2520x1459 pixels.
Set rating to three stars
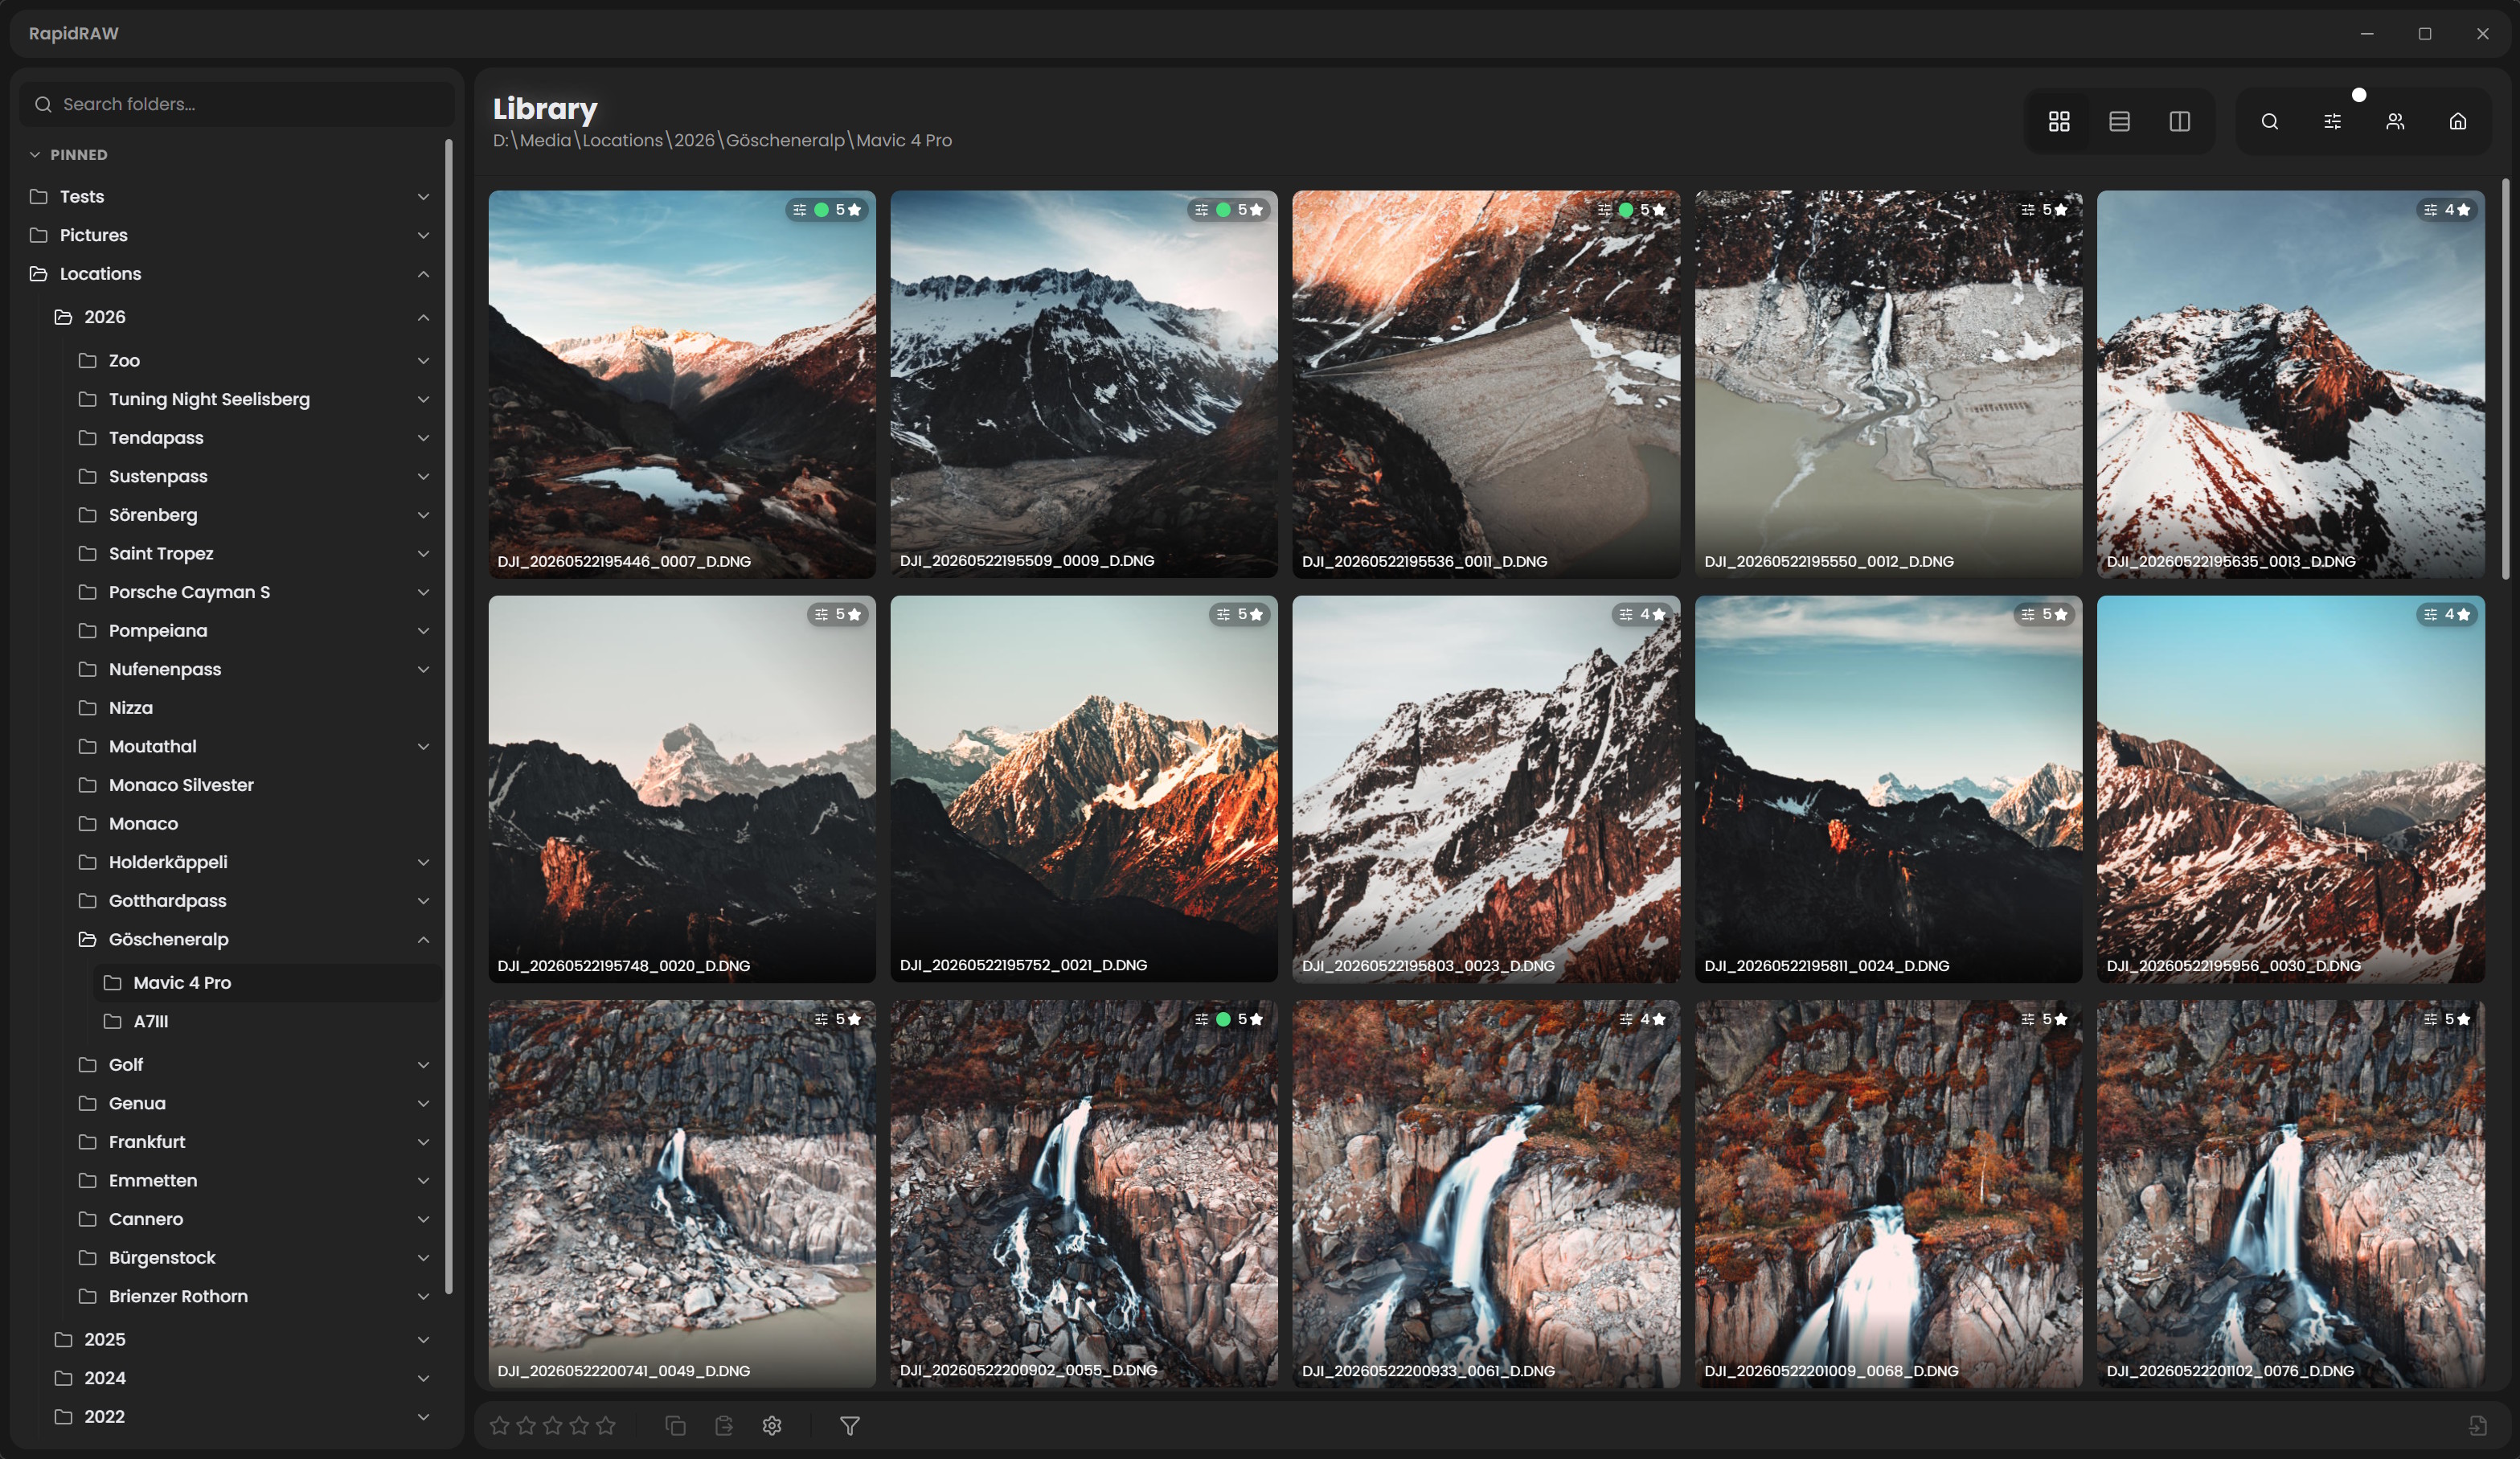pos(553,1425)
